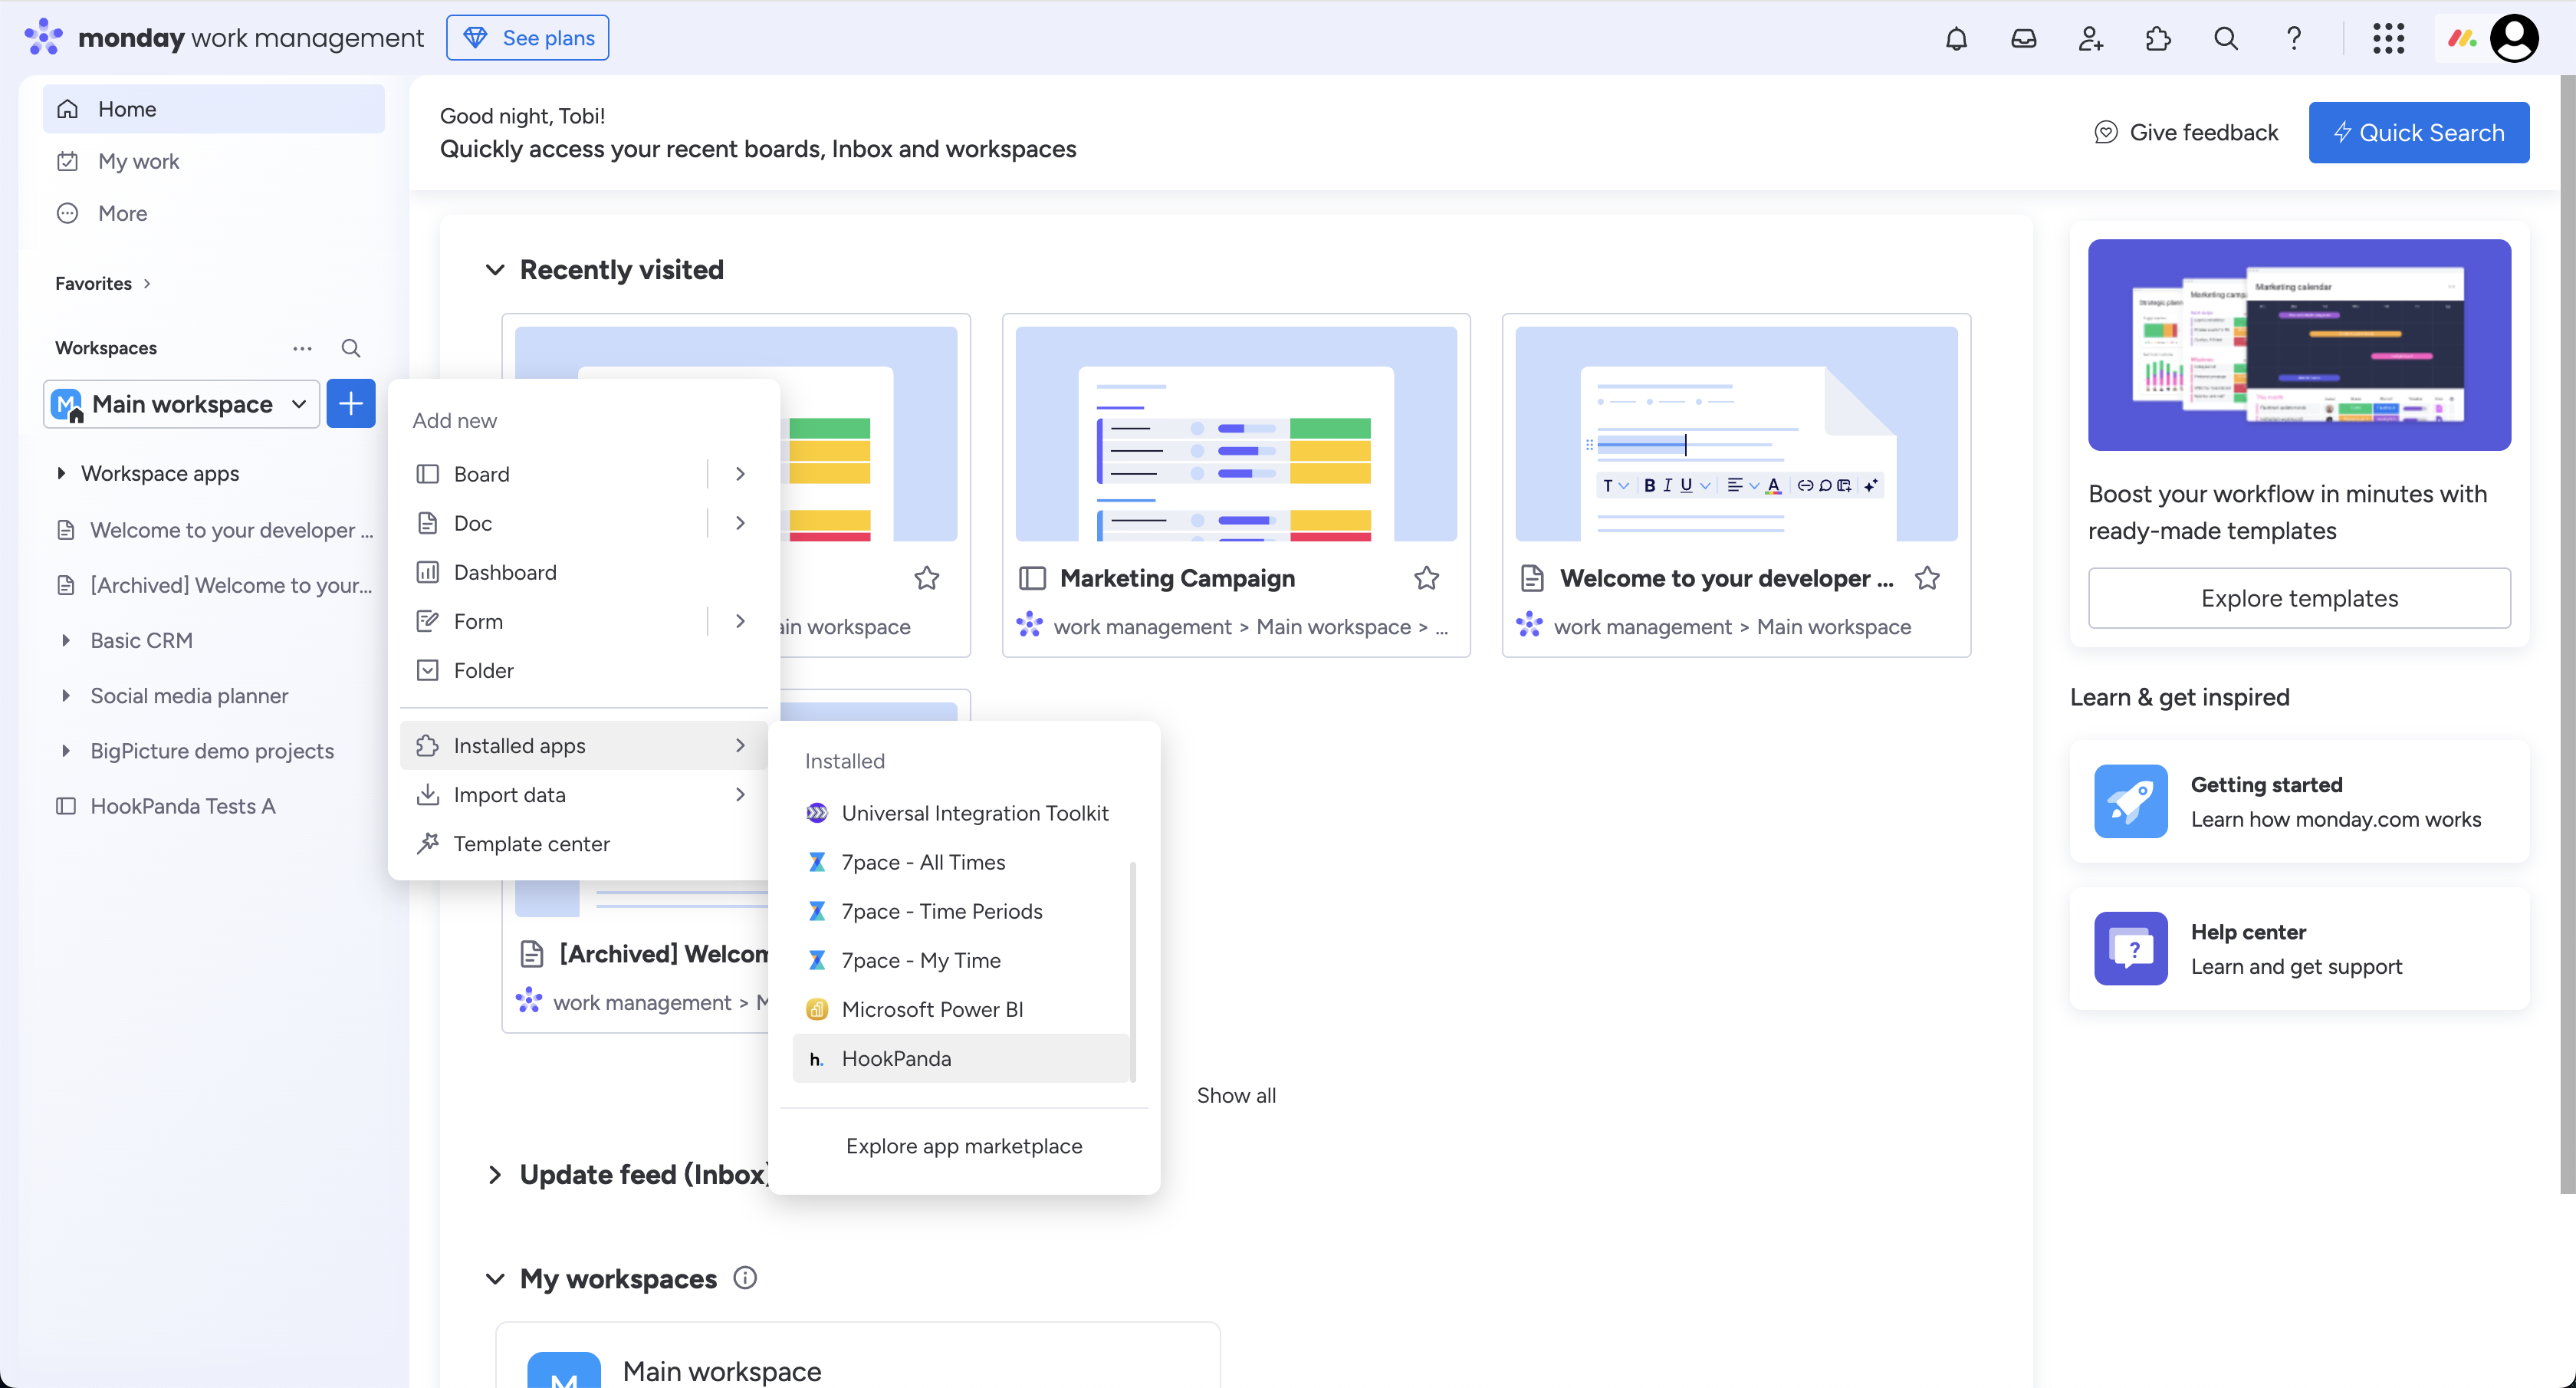Viewport: 2576px width, 1388px height.
Task: Expand Doc submenu arrow
Action: coord(740,523)
